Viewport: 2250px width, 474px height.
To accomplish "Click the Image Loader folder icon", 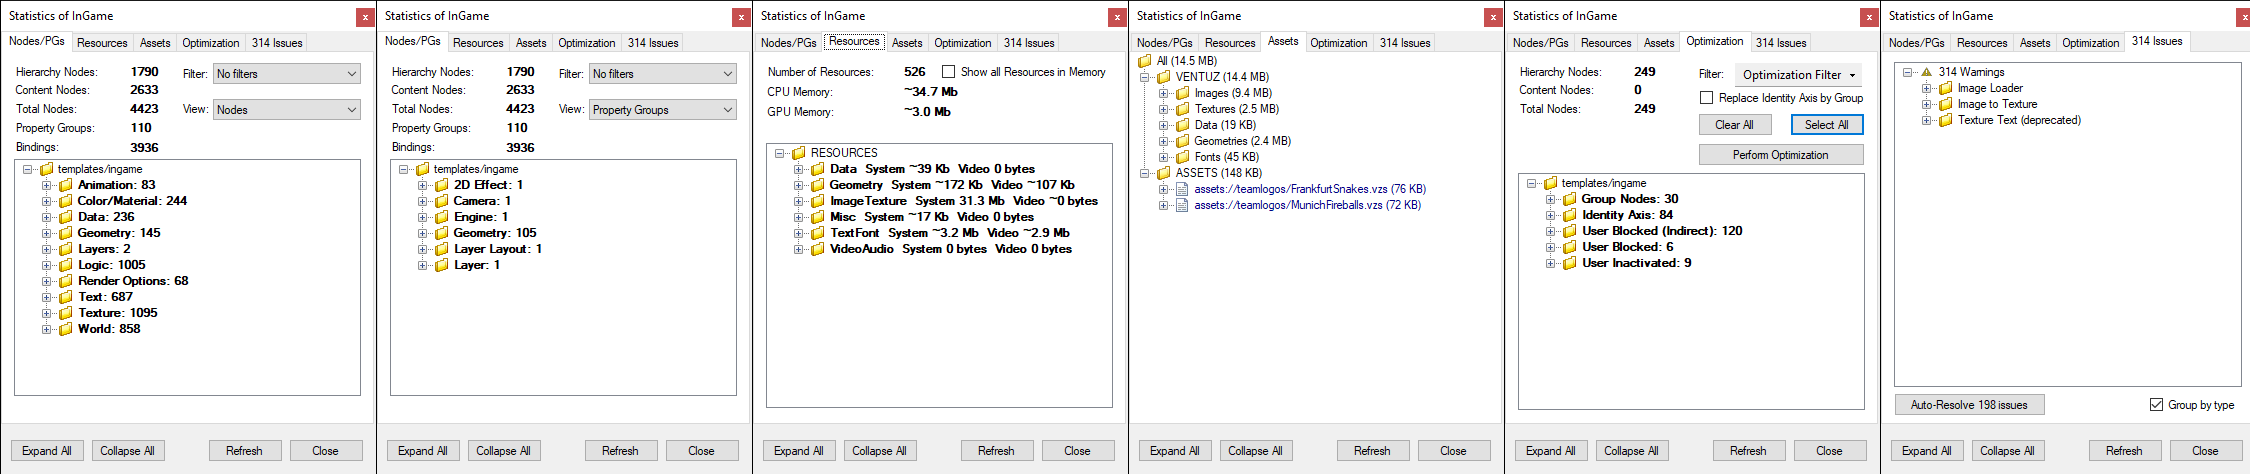I will (x=1946, y=88).
